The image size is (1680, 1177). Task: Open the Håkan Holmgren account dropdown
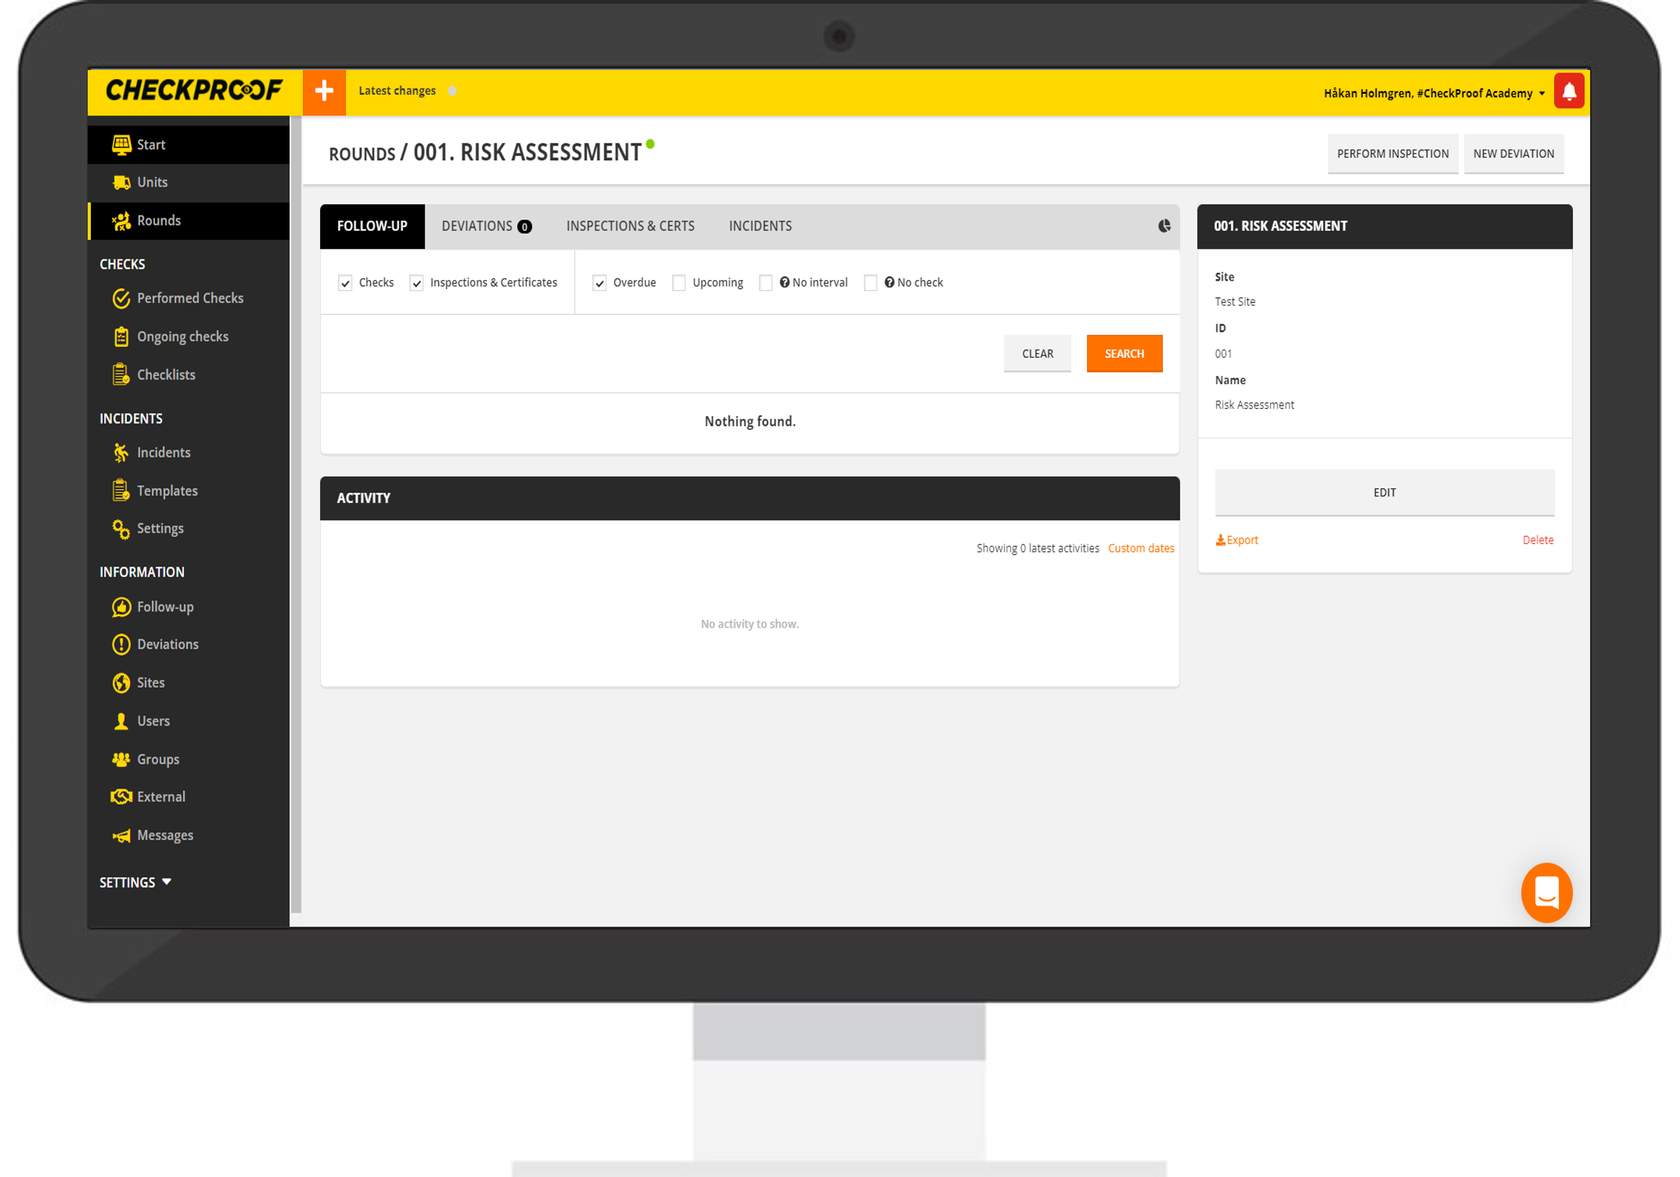(1433, 93)
